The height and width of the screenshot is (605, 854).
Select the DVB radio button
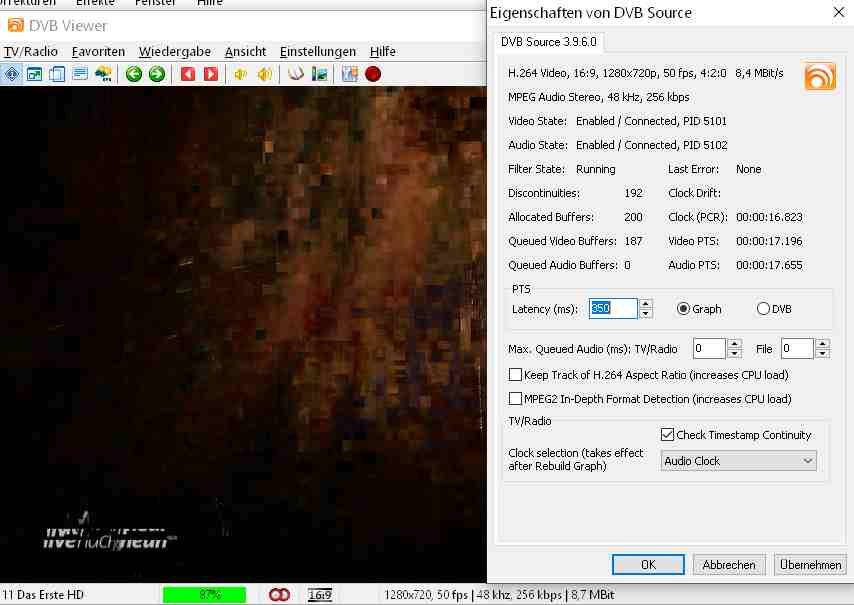click(764, 309)
